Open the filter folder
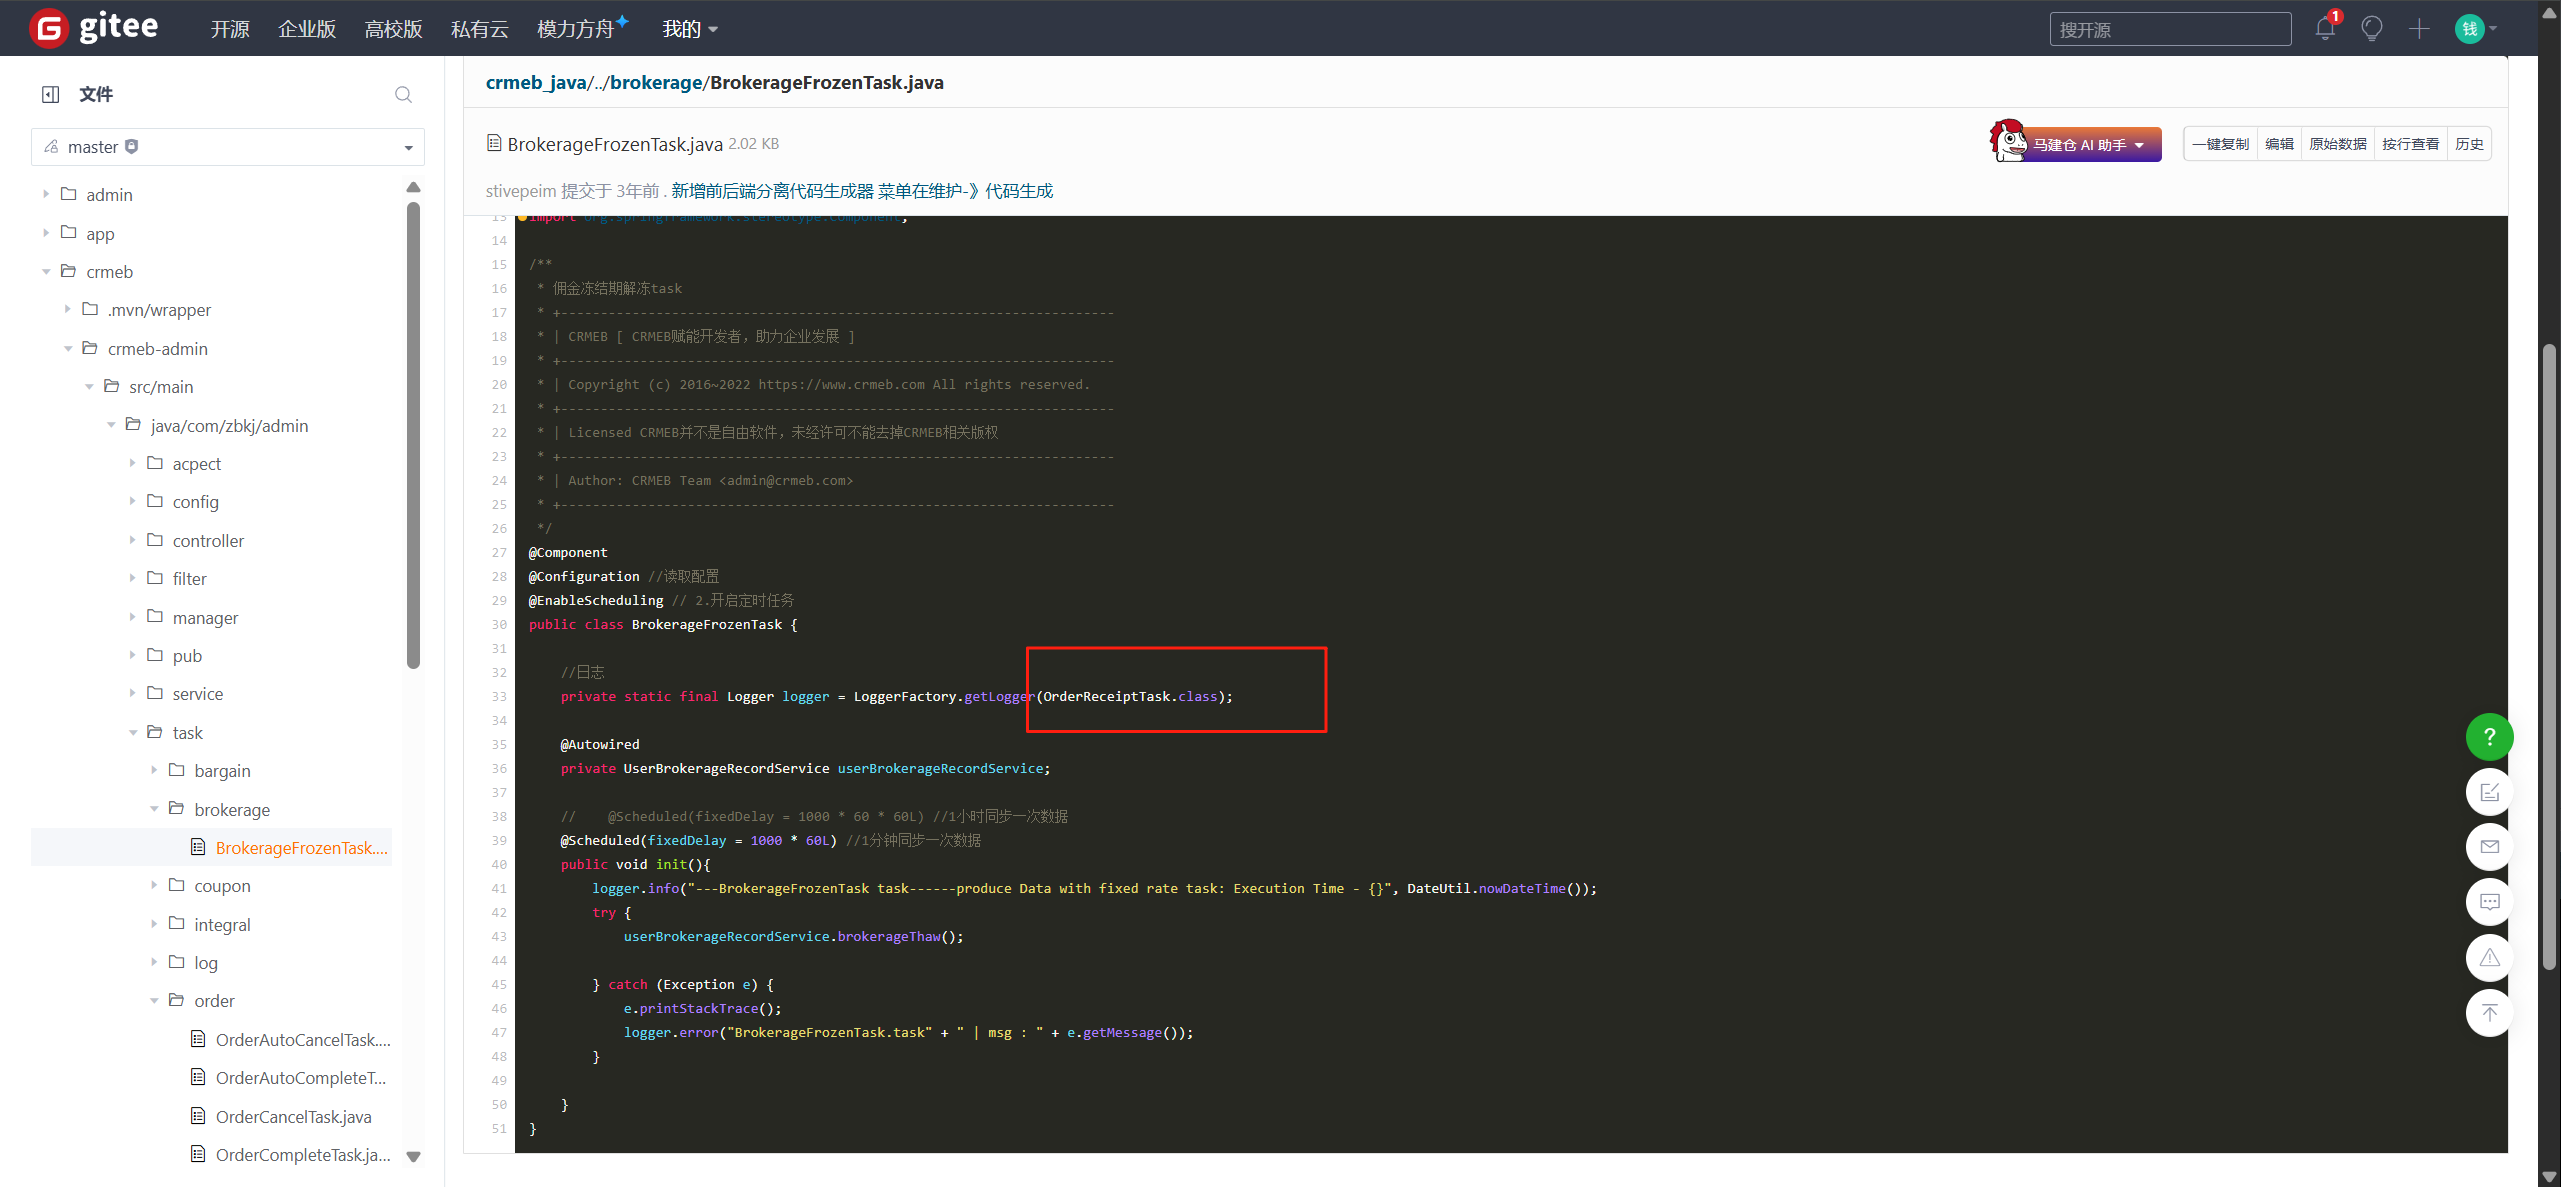Image resolution: width=2561 pixels, height=1187 pixels. [x=189, y=578]
